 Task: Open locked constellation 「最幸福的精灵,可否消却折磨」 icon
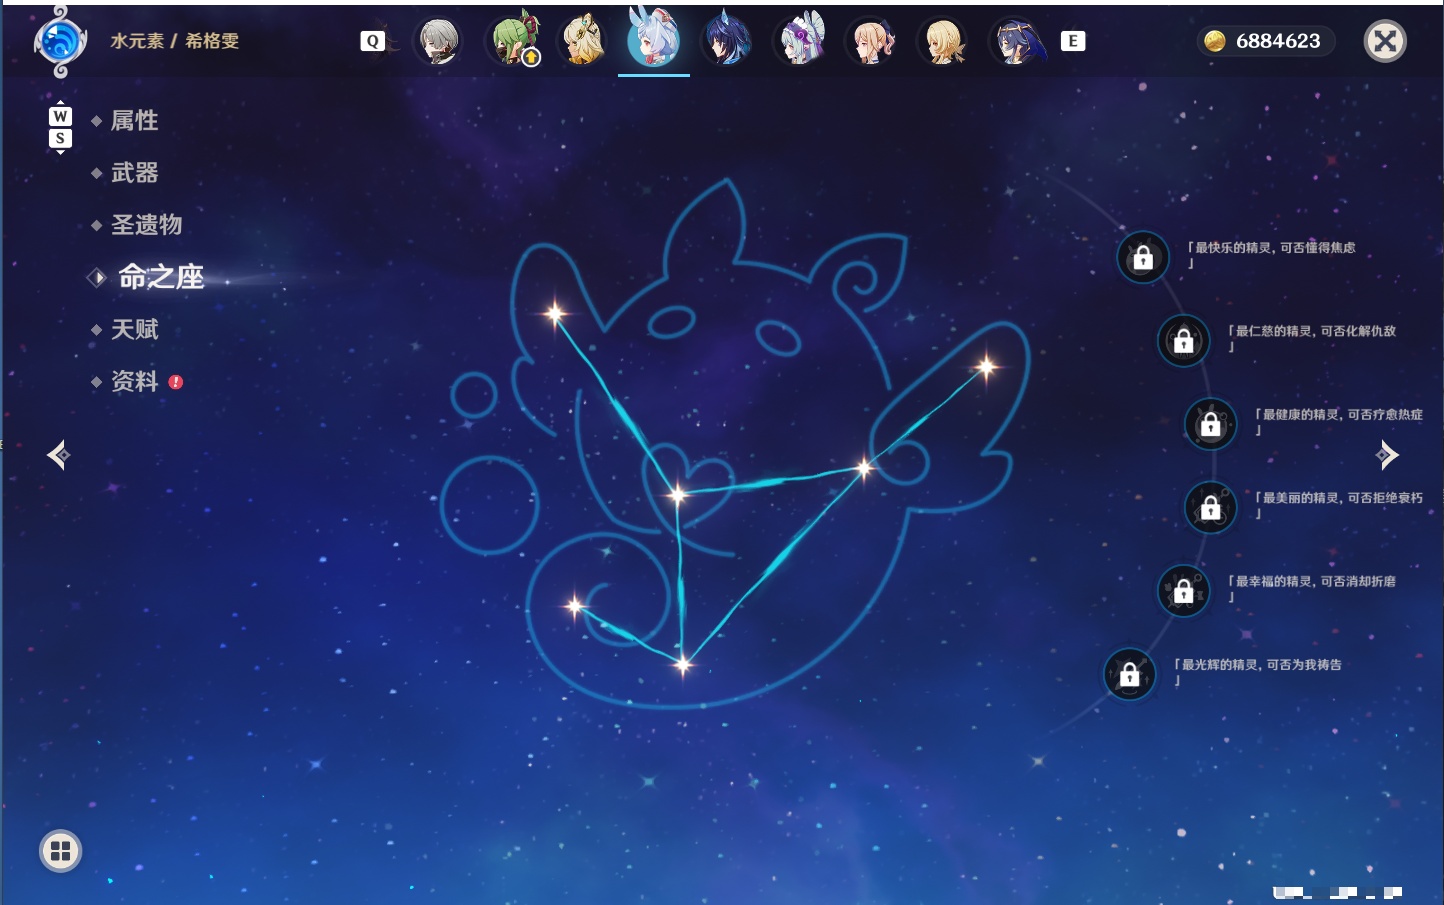pyautogui.click(x=1183, y=590)
